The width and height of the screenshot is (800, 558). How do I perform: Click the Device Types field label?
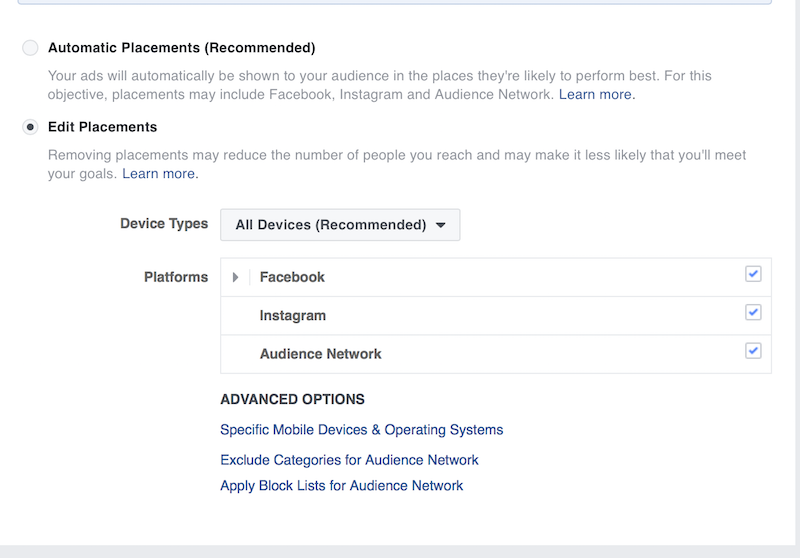point(164,224)
